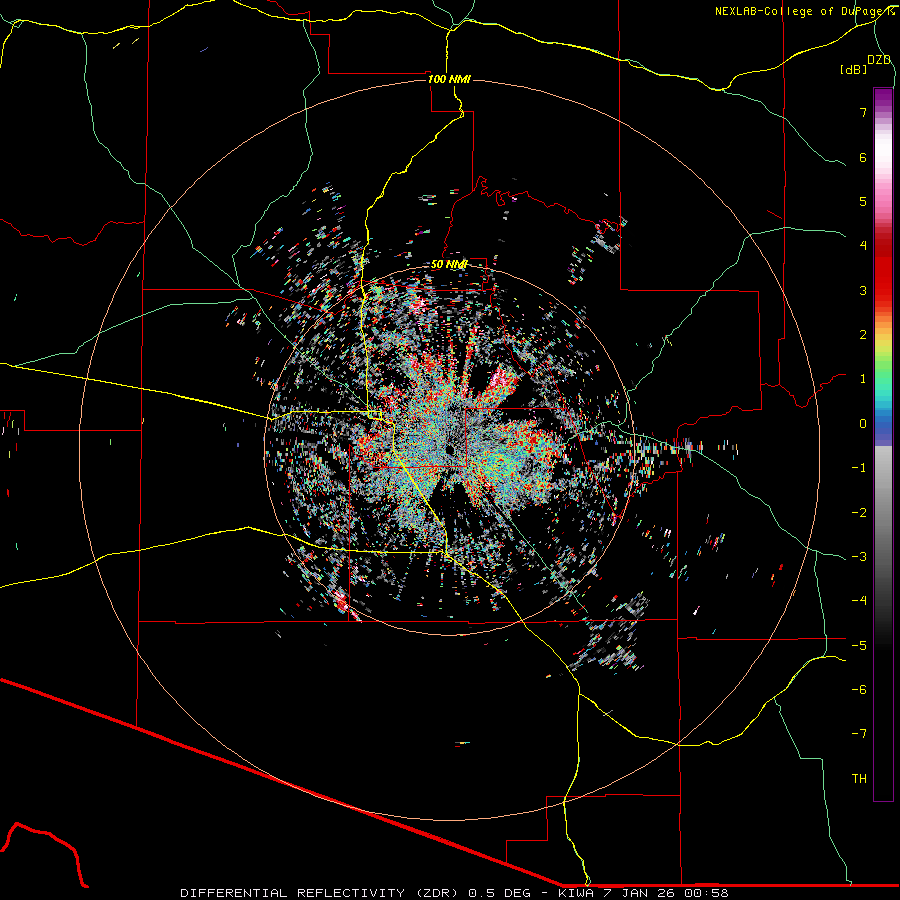Select the positive 6 scale label
Viewport: 900px width, 900px height.
863,157
